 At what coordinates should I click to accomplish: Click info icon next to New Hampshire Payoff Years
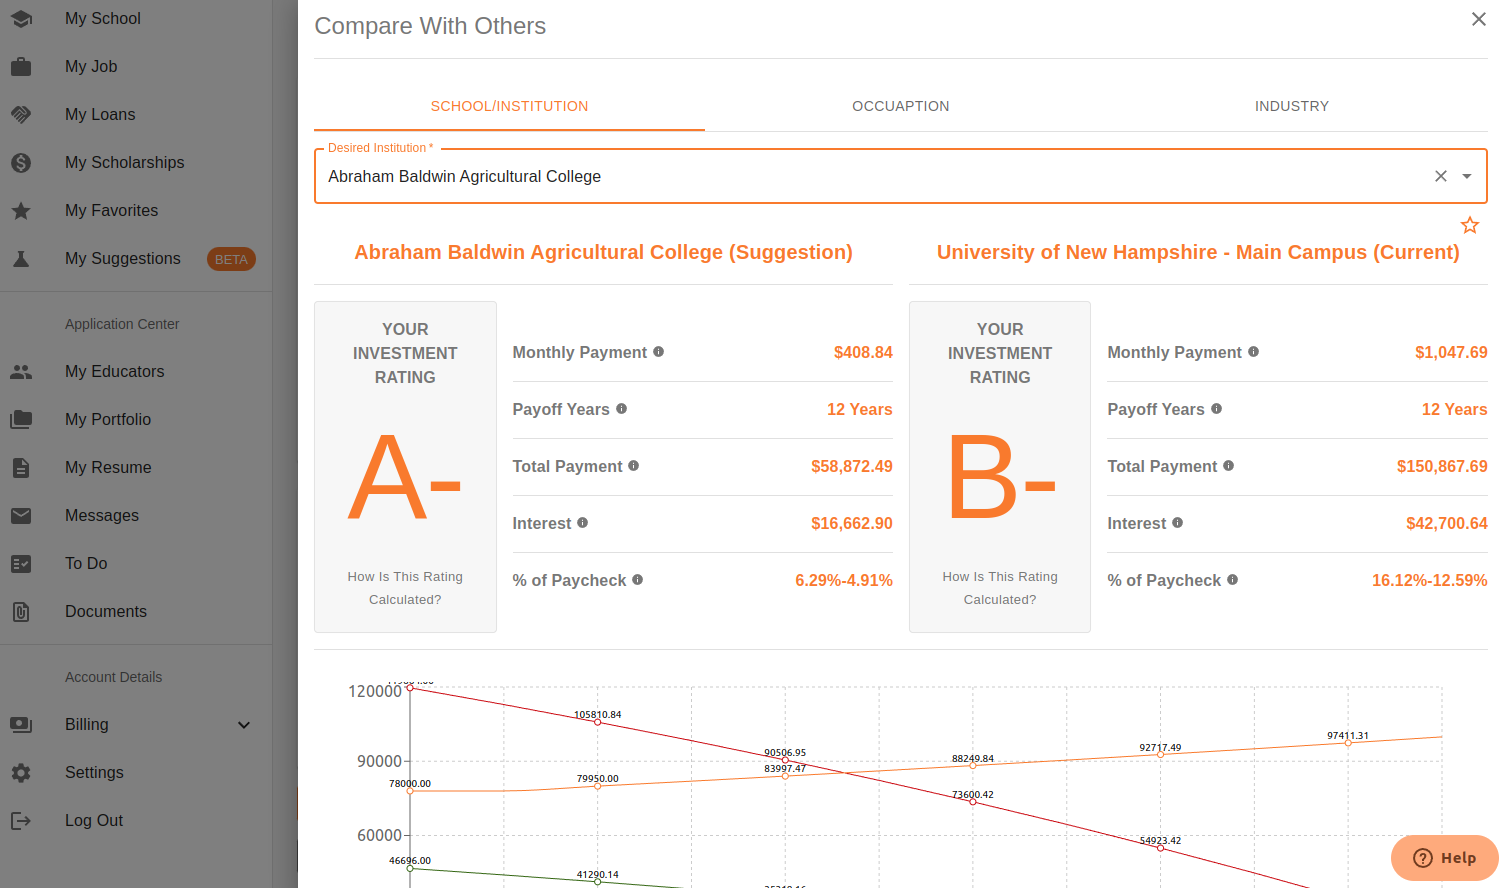pyautogui.click(x=1217, y=409)
